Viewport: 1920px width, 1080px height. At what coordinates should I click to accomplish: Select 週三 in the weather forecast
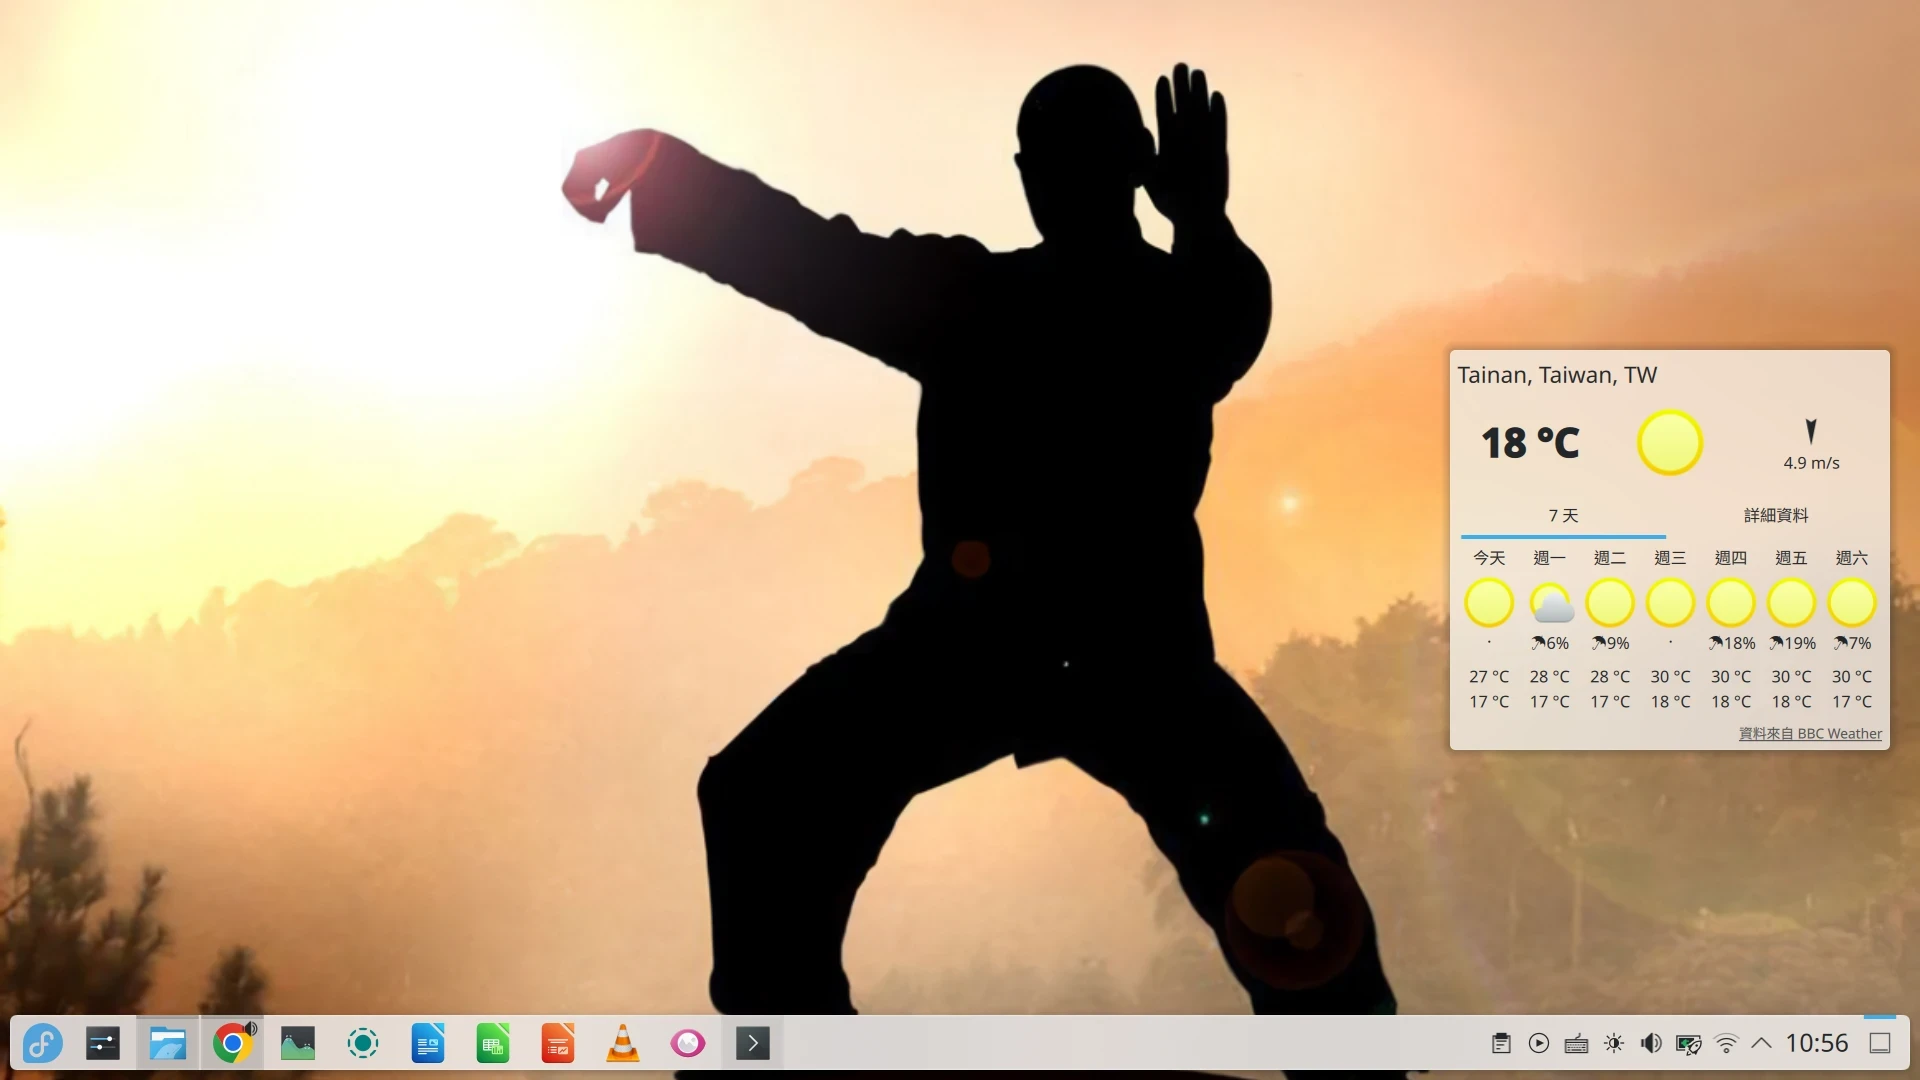[x=1670, y=558]
